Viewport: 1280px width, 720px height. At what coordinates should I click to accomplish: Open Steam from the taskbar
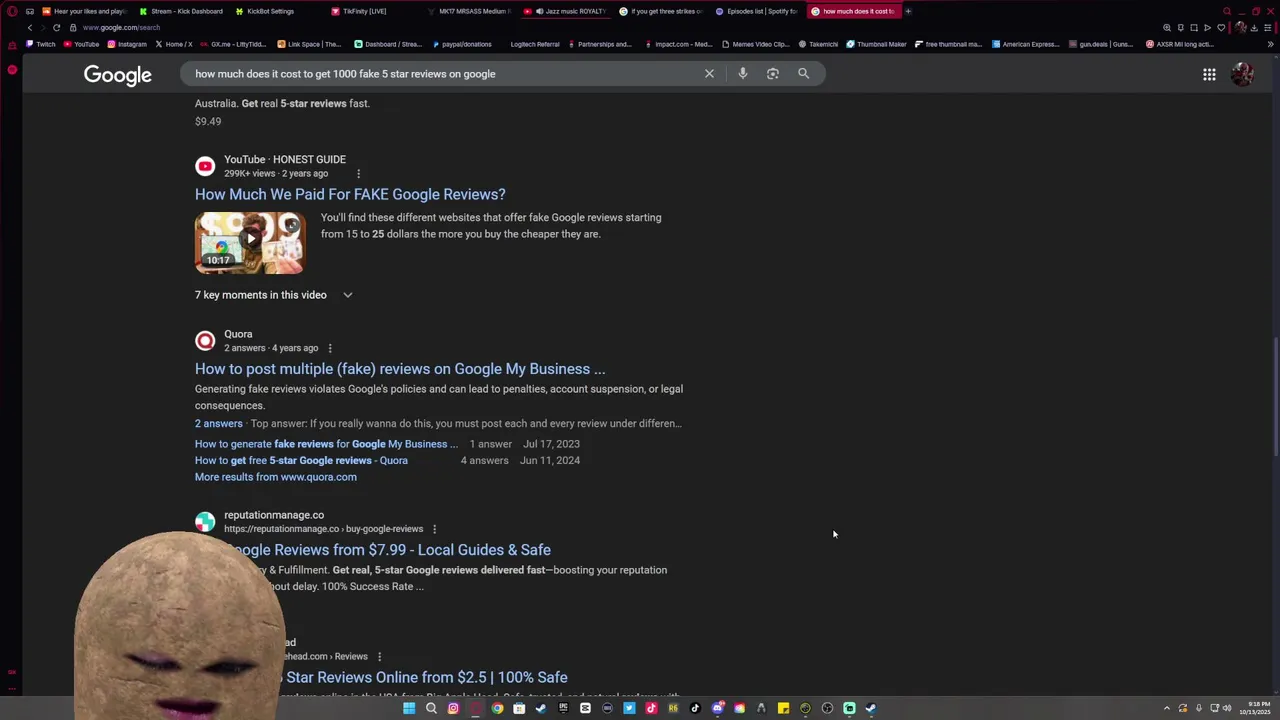(x=541, y=708)
